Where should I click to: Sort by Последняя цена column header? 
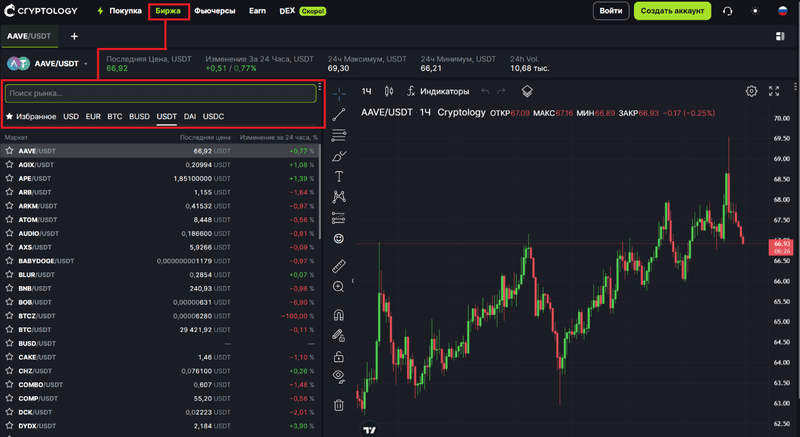coord(205,137)
